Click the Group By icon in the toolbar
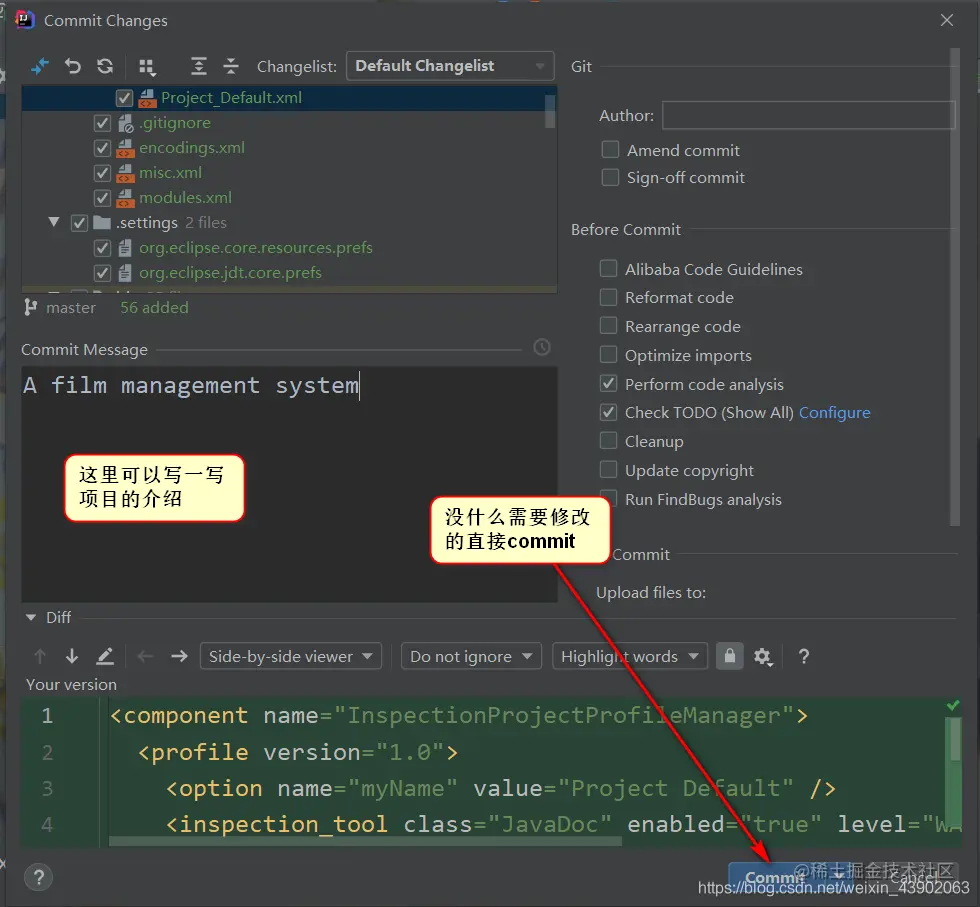The height and width of the screenshot is (907, 980). [147, 66]
